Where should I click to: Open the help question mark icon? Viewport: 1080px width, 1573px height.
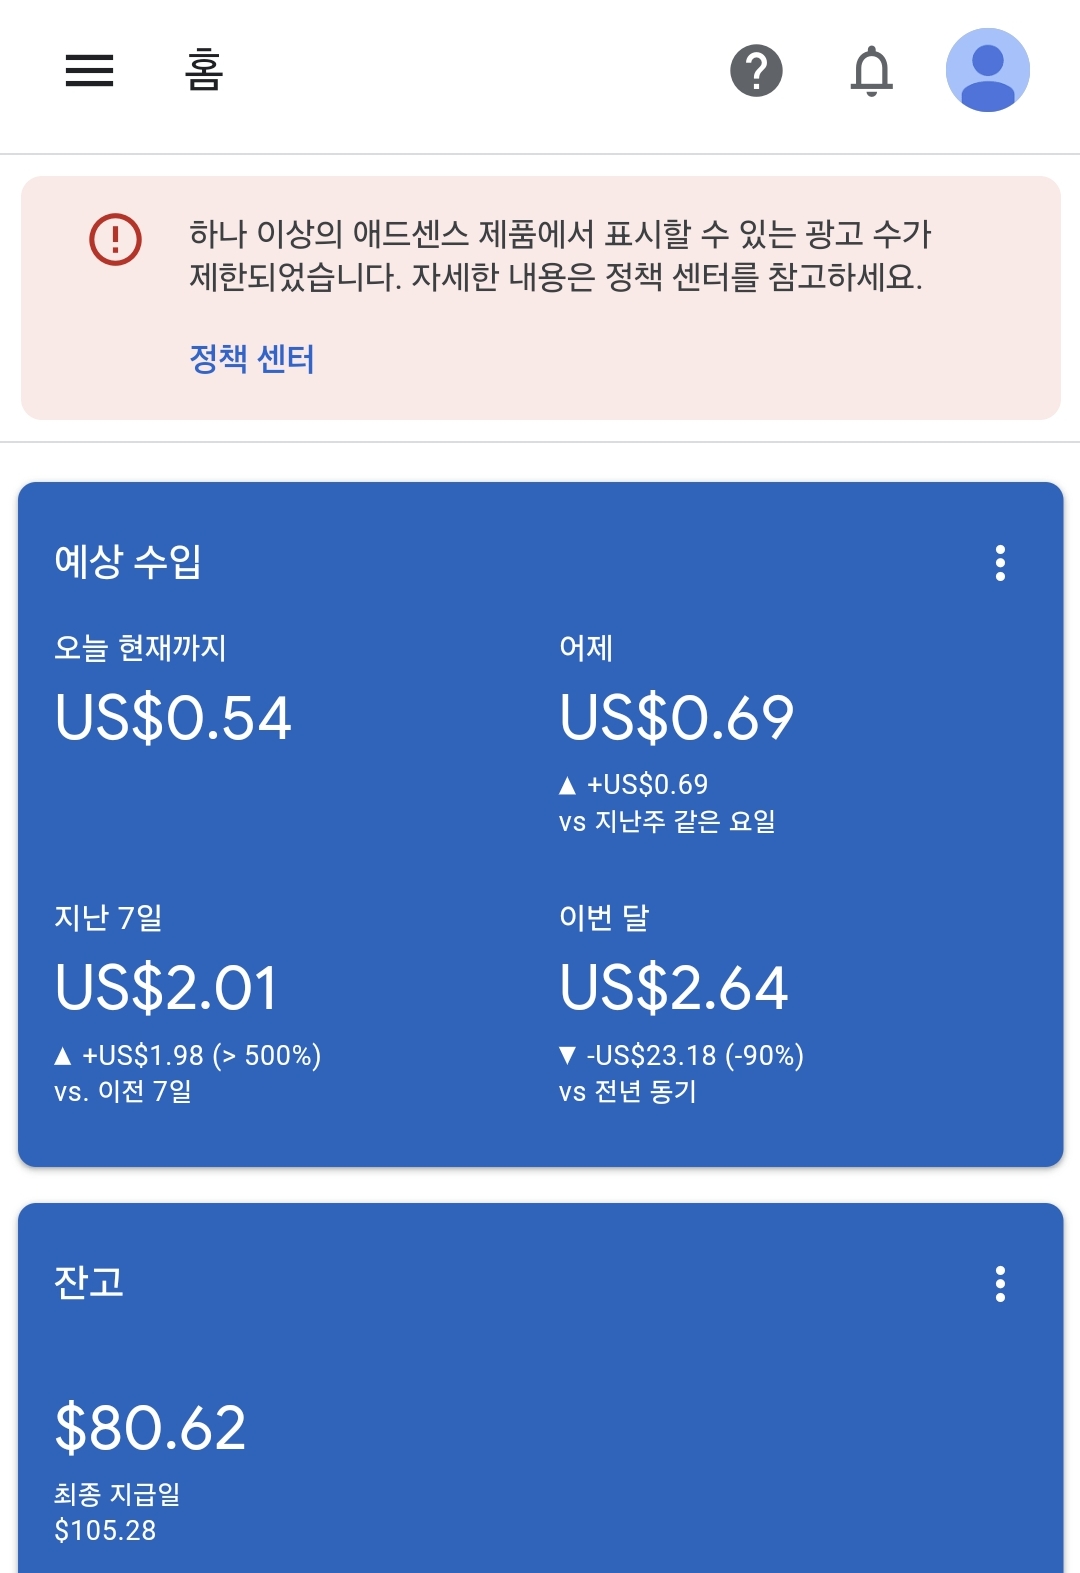[x=756, y=71]
